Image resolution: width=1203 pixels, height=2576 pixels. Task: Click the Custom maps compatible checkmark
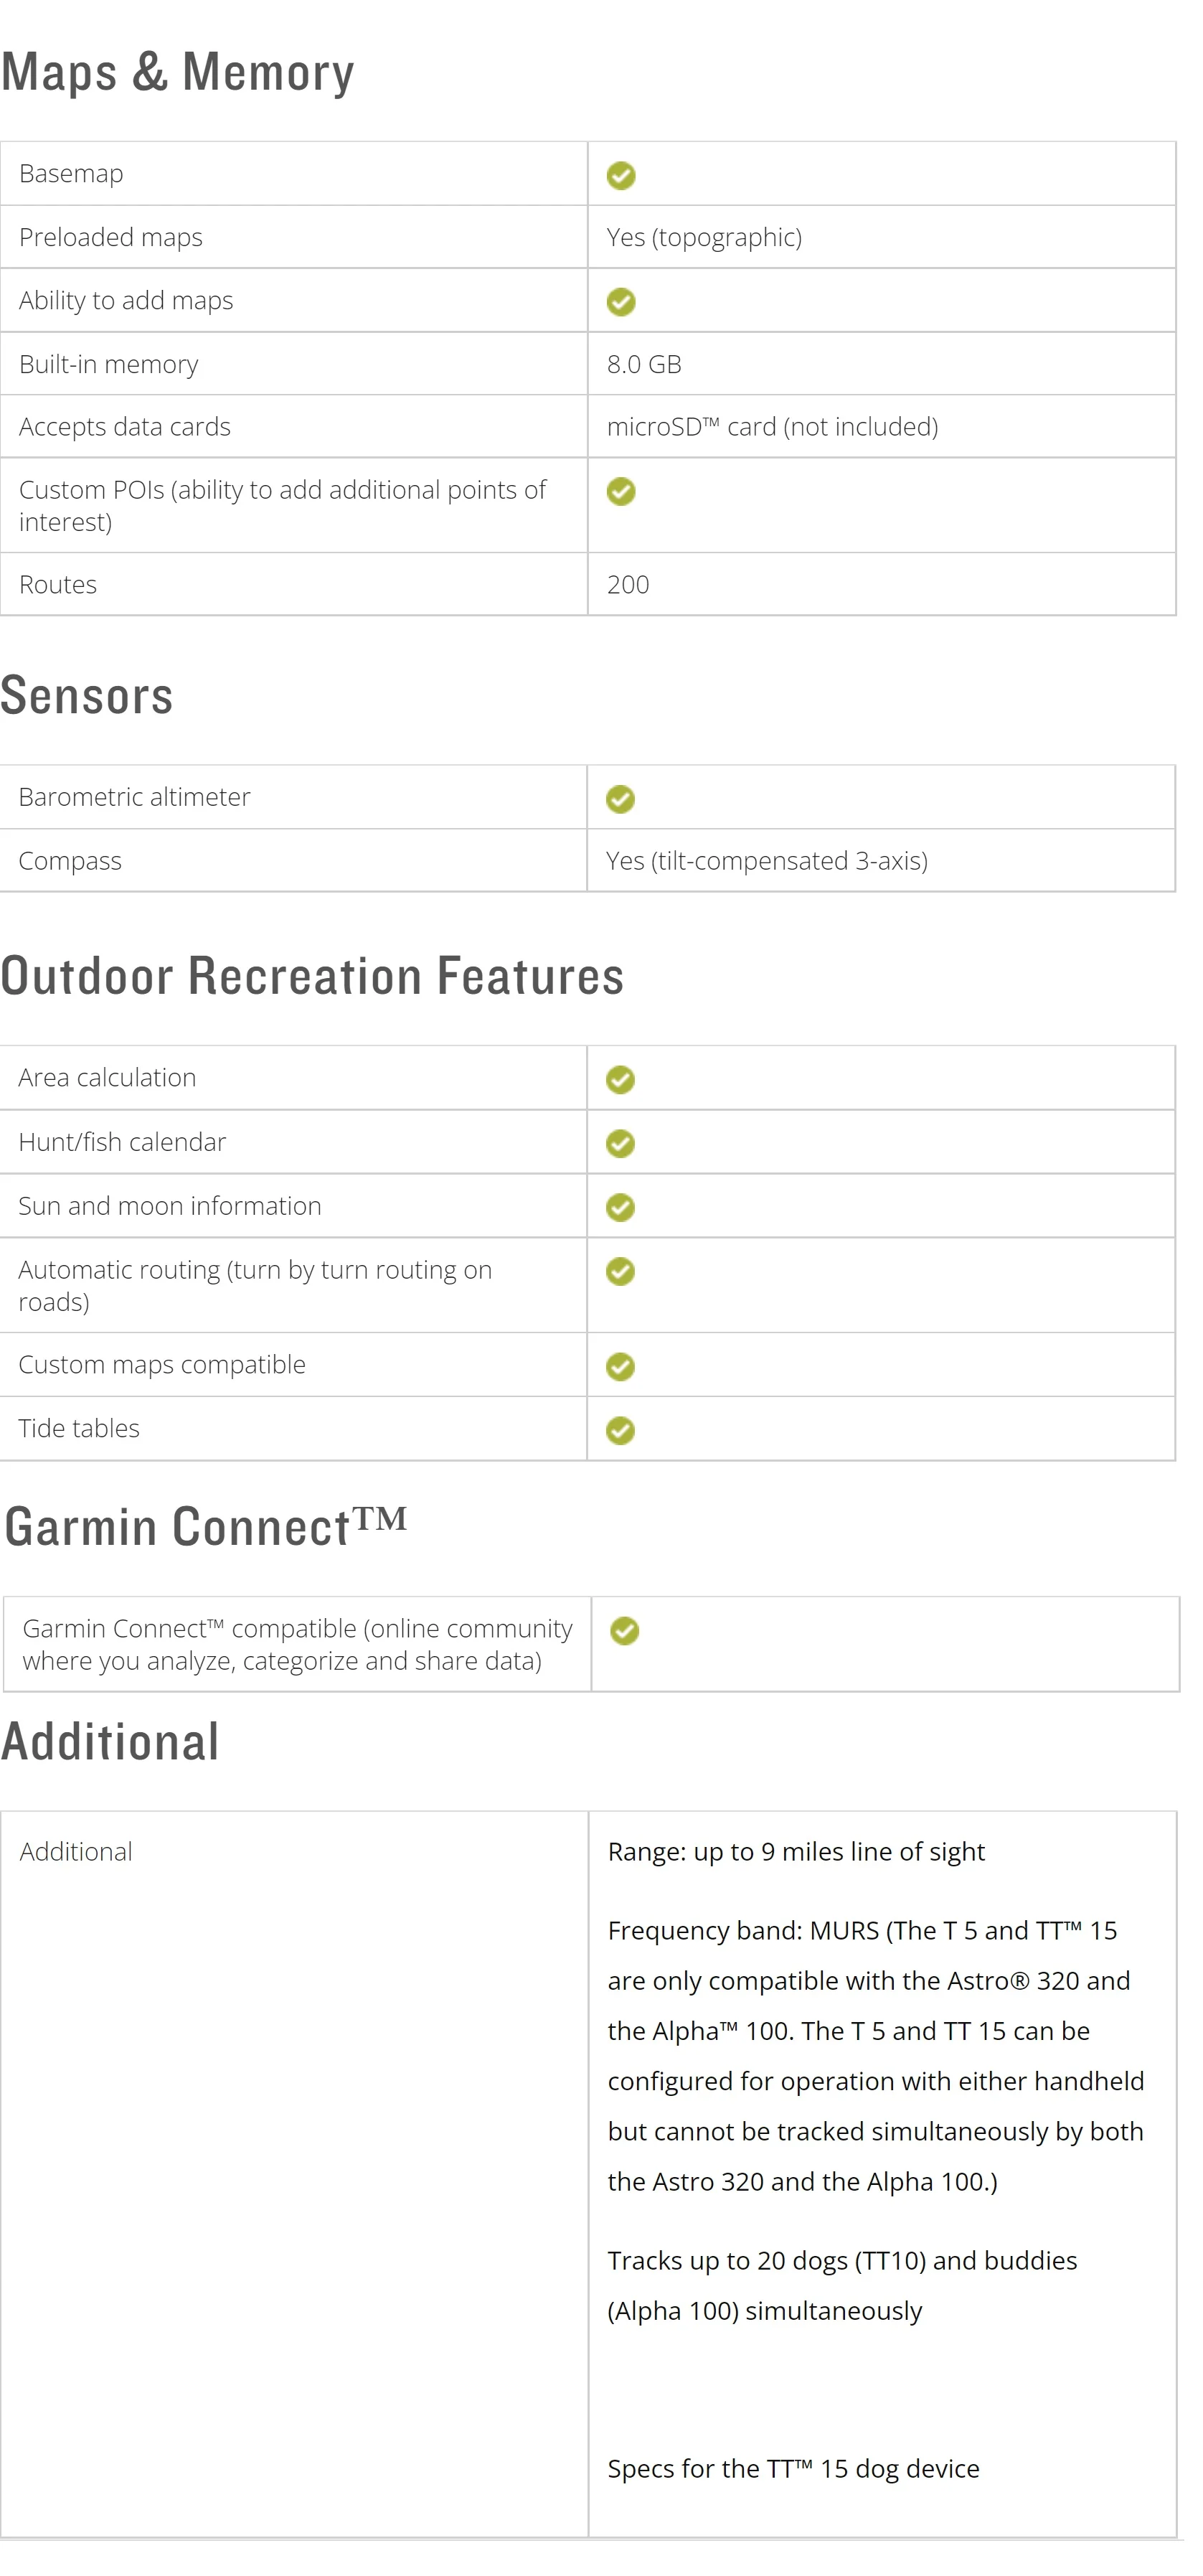tap(620, 1366)
